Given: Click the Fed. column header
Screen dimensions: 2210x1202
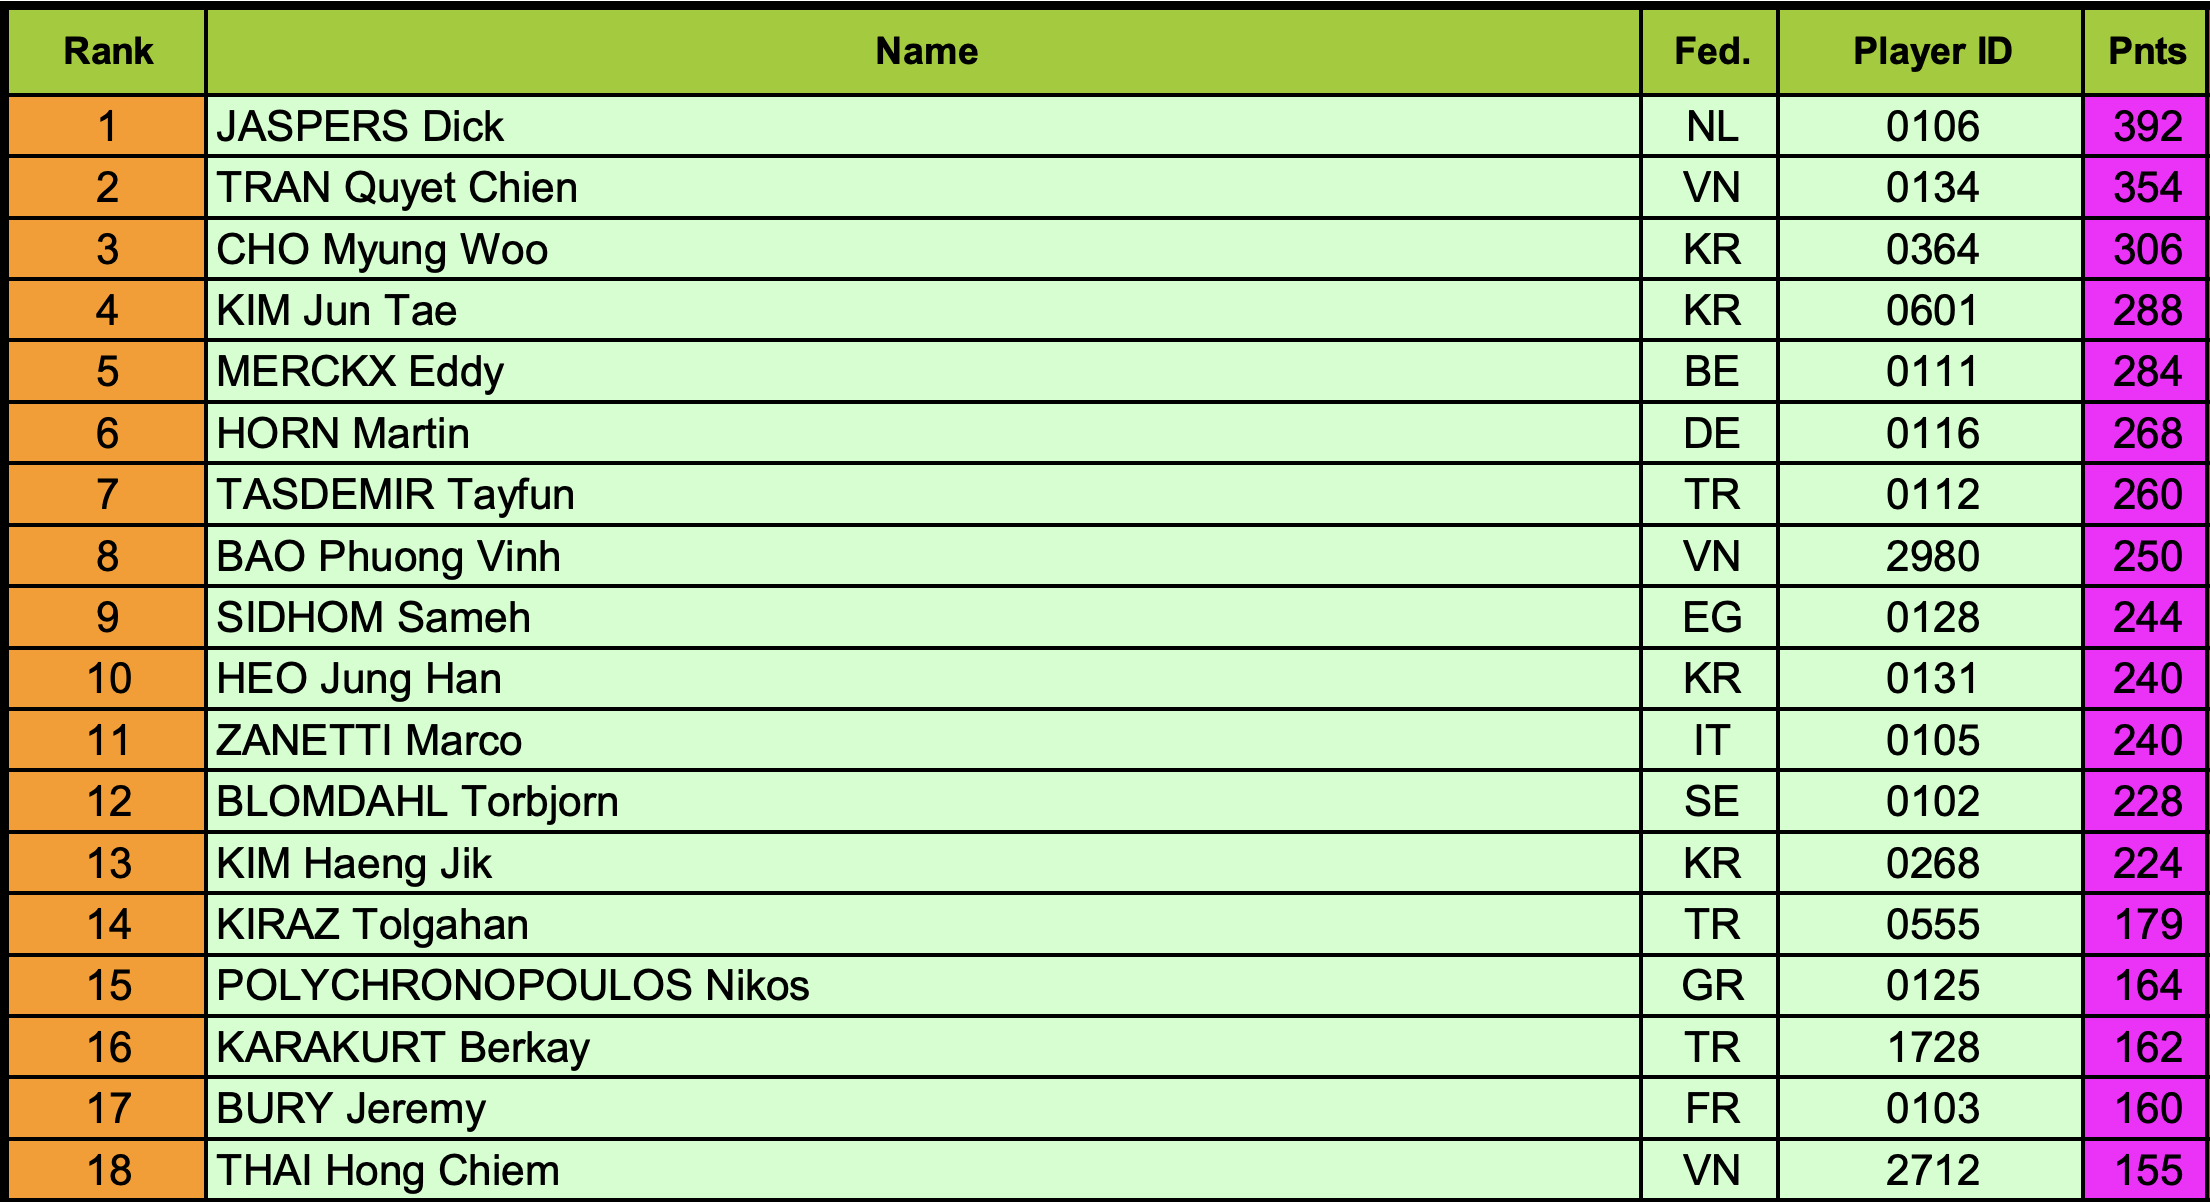Looking at the screenshot, I should 1710,52.
